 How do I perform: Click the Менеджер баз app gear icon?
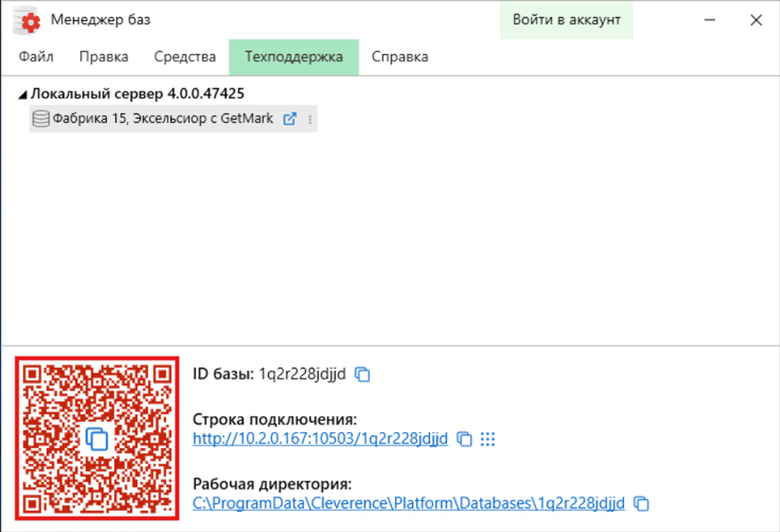tap(26, 20)
